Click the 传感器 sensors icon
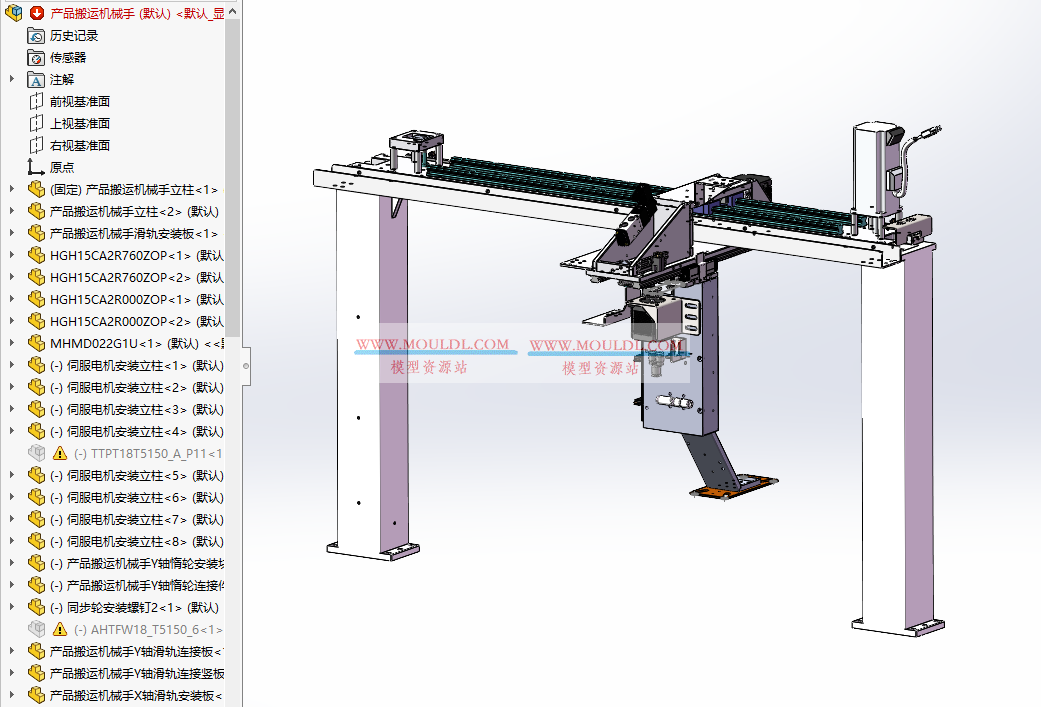The width and height of the screenshot is (1041, 707). (x=33, y=57)
